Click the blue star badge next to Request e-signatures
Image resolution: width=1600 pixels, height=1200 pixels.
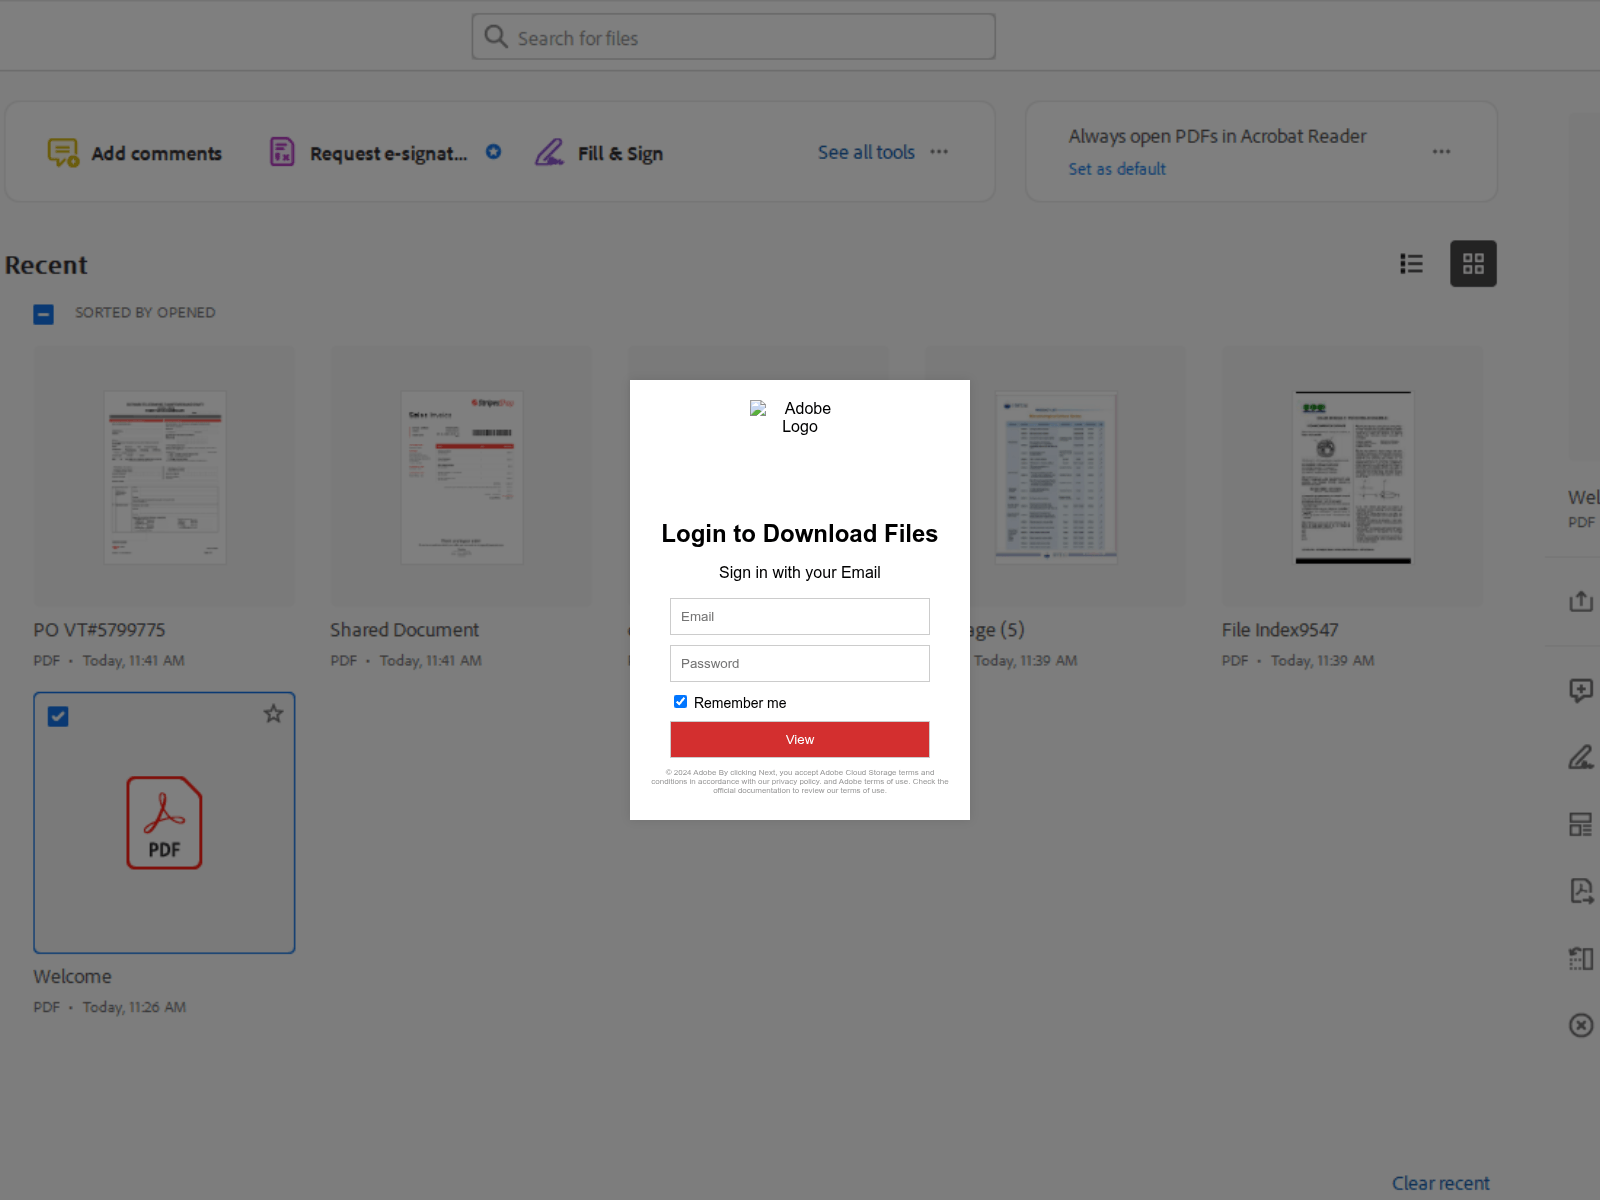click(x=494, y=152)
